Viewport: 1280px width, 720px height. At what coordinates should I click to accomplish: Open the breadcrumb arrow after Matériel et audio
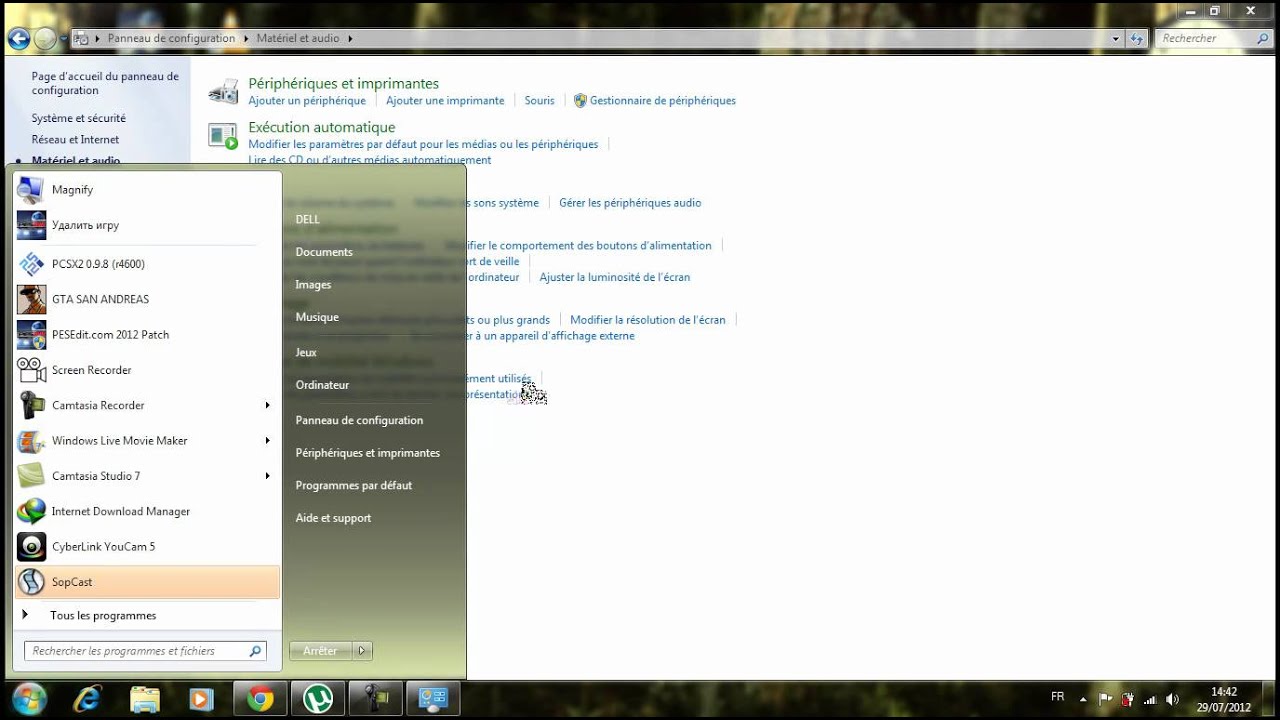click(350, 39)
